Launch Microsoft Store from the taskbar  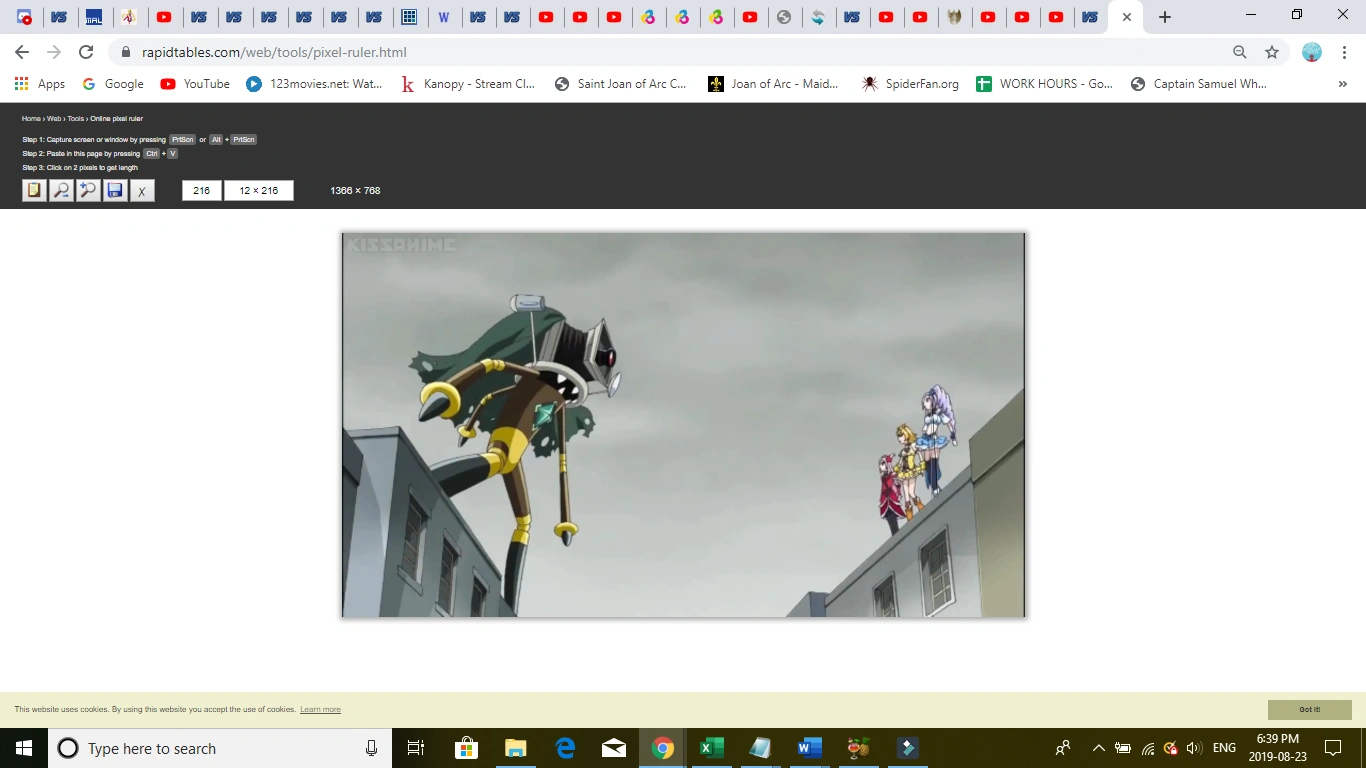click(x=466, y=748)
